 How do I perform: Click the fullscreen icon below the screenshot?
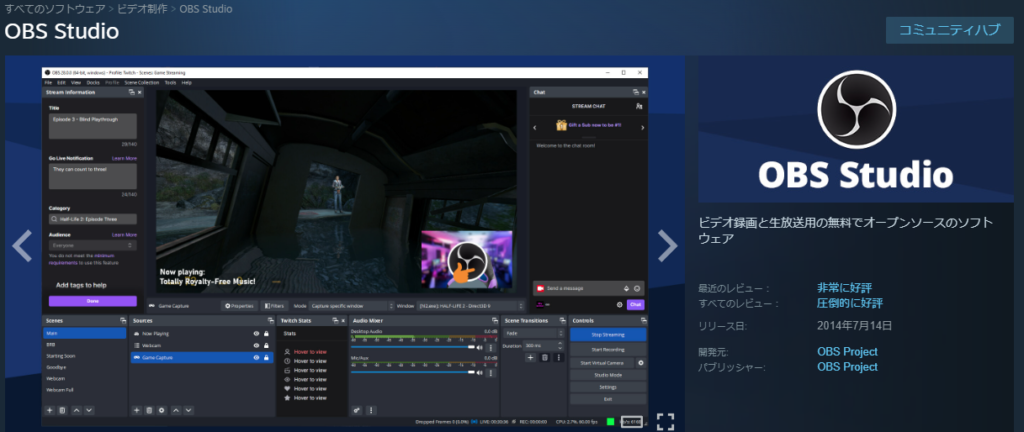pyautogui.click(x=666, y=421)
